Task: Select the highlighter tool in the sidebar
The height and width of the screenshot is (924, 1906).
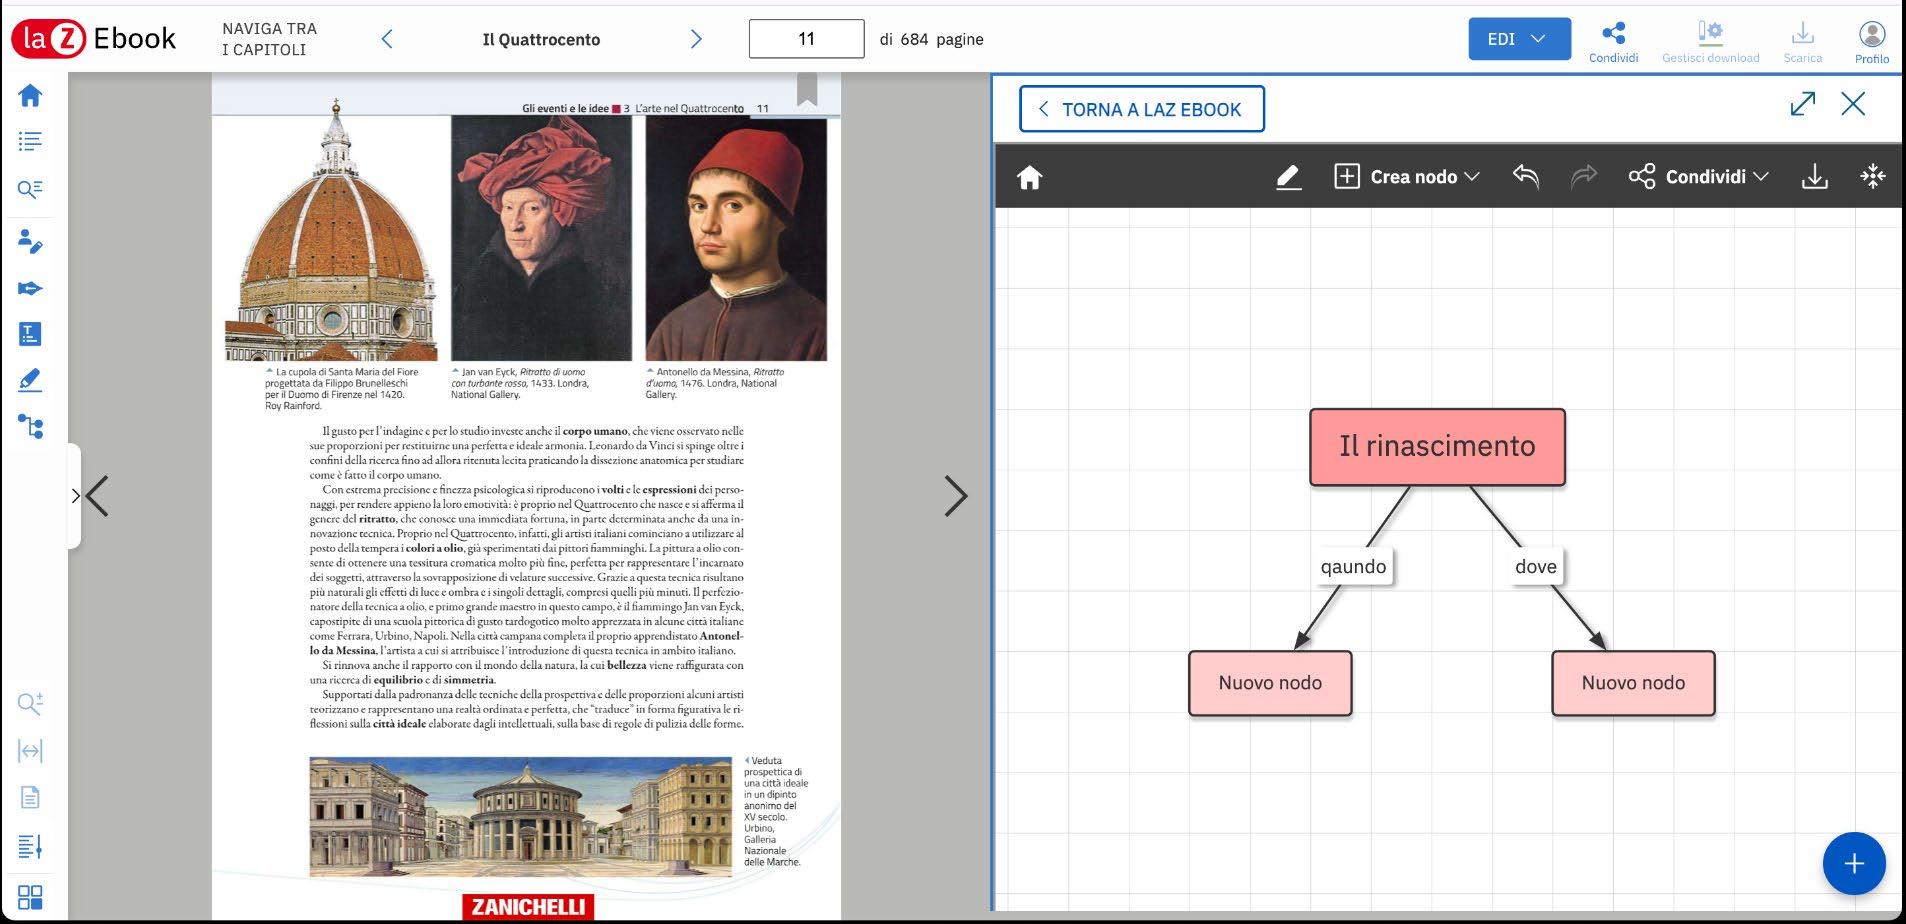Action: coord(30,381)
